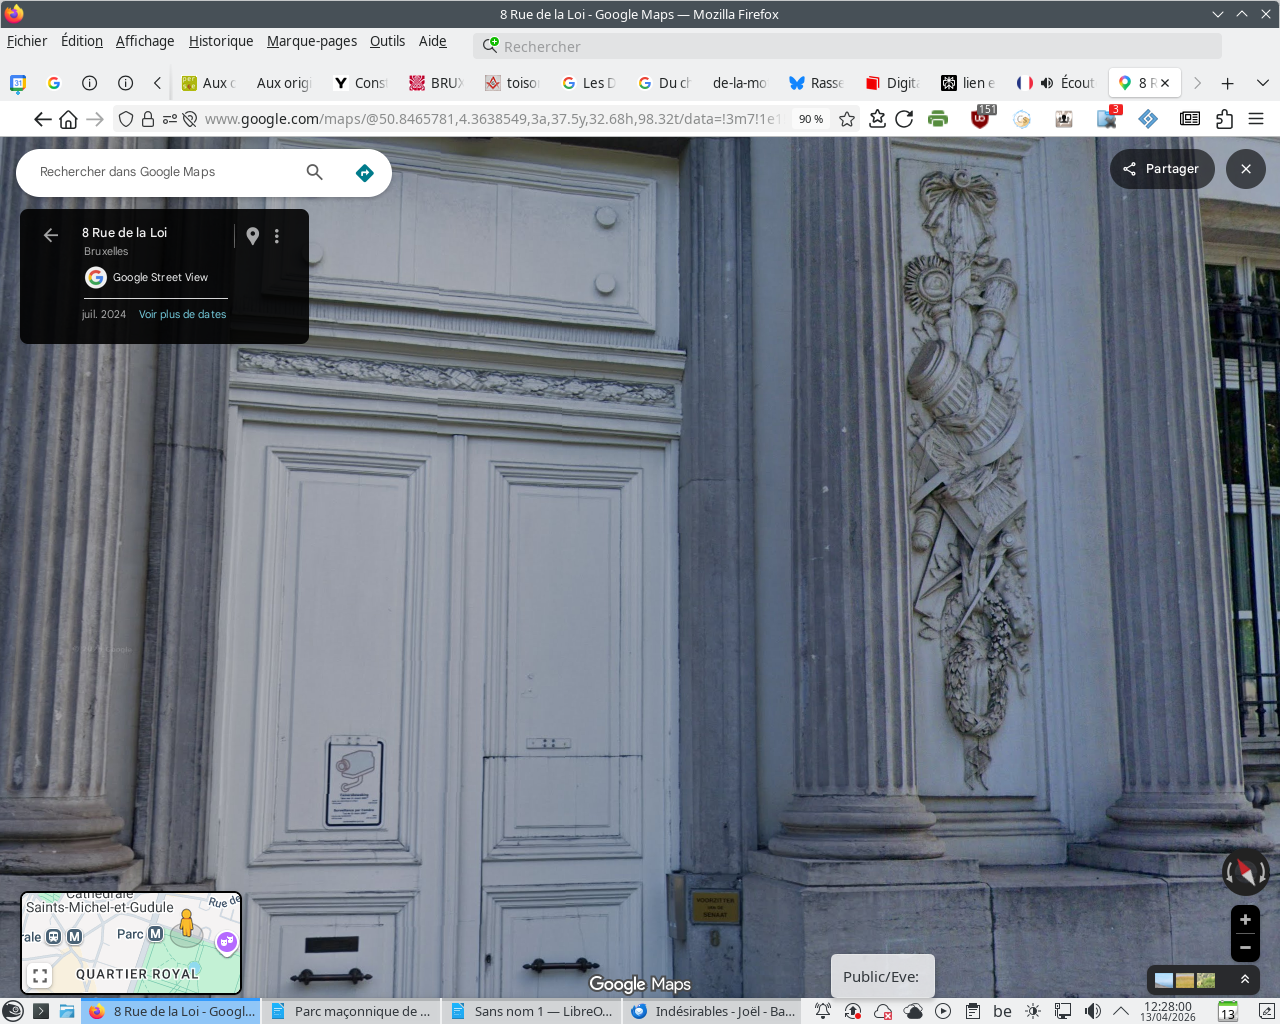1280x1024 pixels.
Task: Click the location pin icon beside the address
Action: [x=253, y=236]
